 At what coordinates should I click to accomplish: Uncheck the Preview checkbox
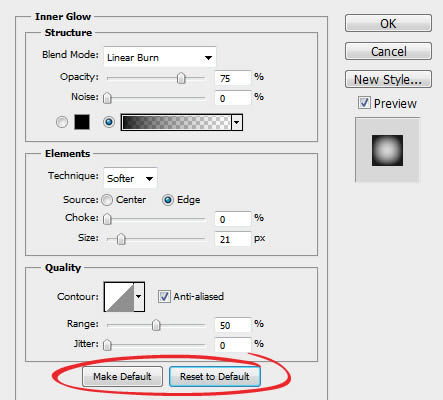pyautogui.click(x=364, y=103)
